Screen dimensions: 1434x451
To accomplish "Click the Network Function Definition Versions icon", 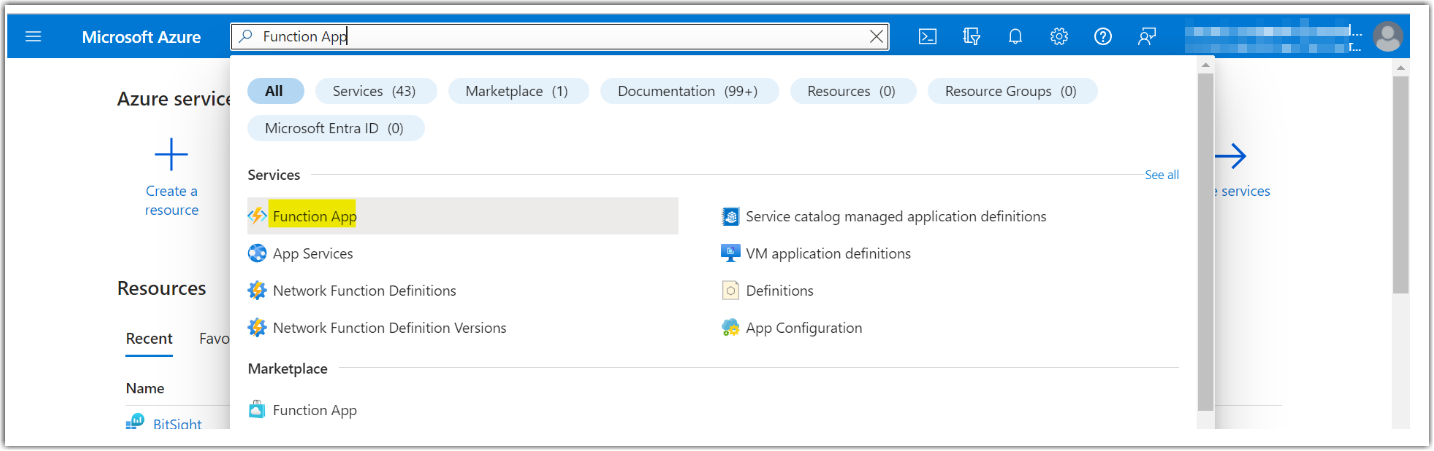I will click(x=257, y=328).
